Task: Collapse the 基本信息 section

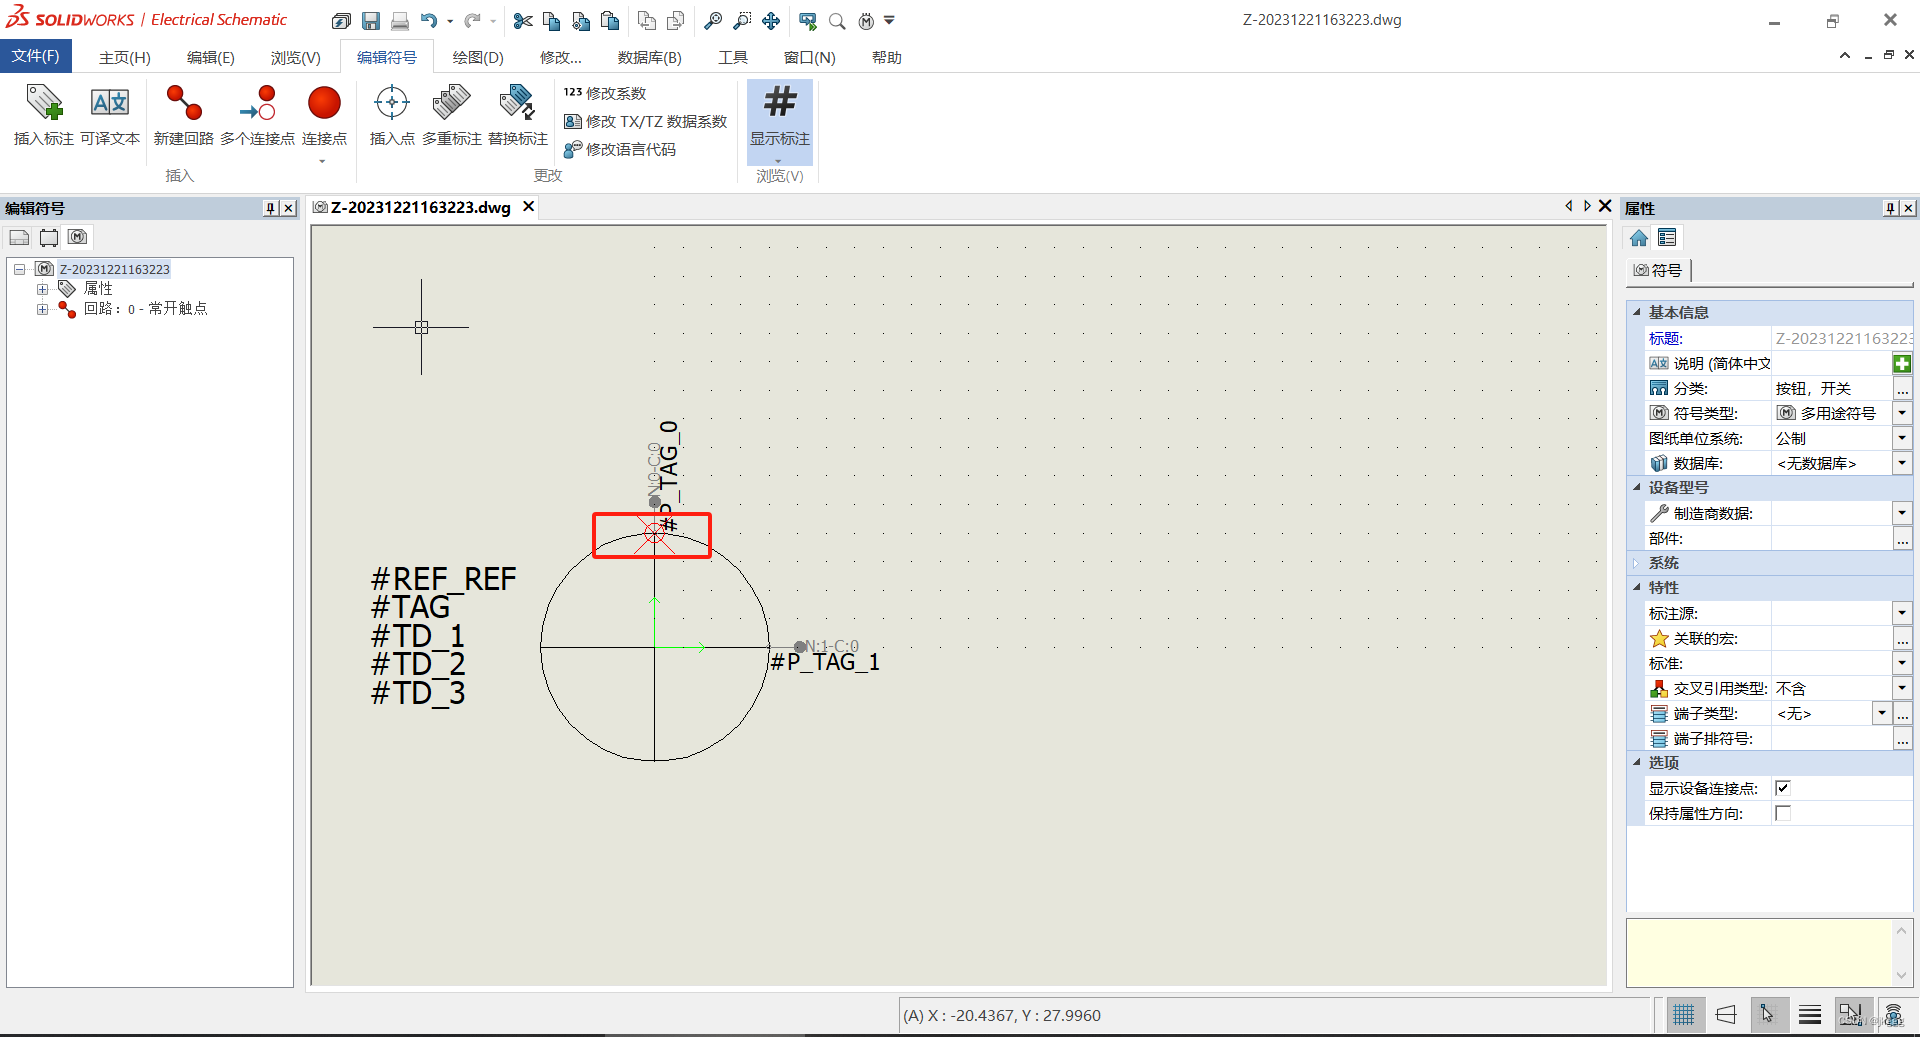Action: click(1638, 312)
